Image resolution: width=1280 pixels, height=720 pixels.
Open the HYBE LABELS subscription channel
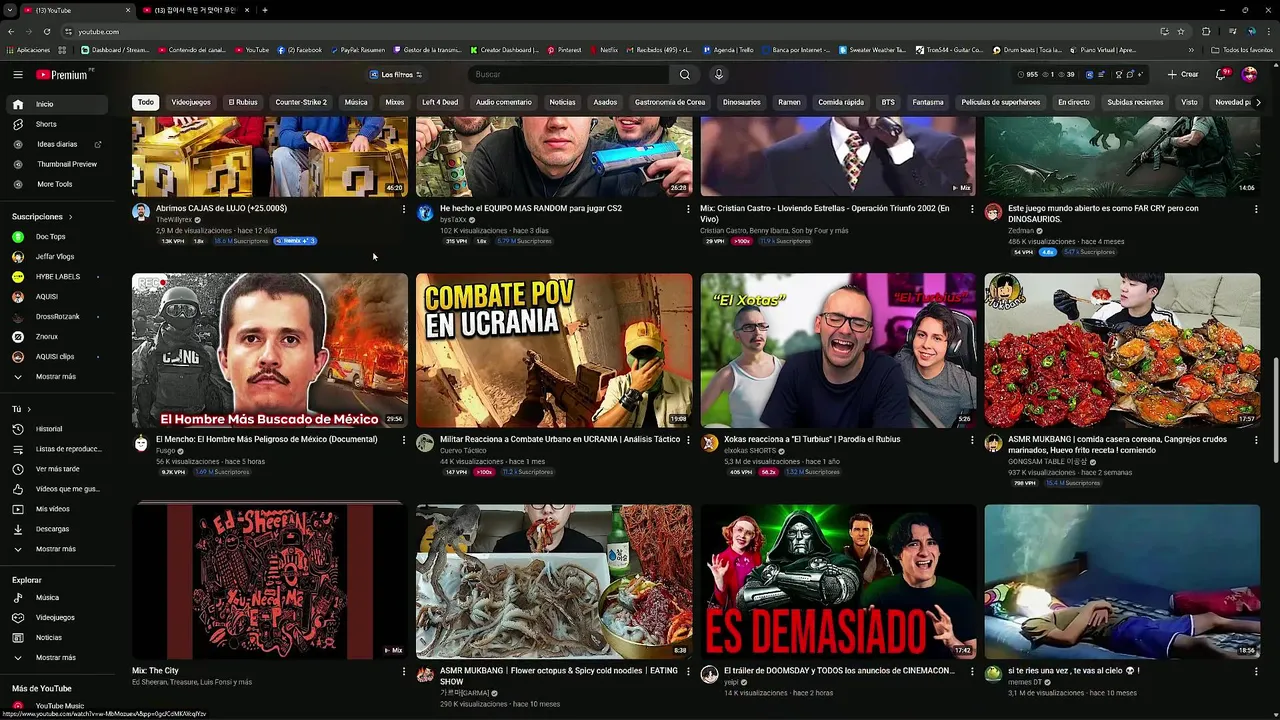tap(57, 277)
